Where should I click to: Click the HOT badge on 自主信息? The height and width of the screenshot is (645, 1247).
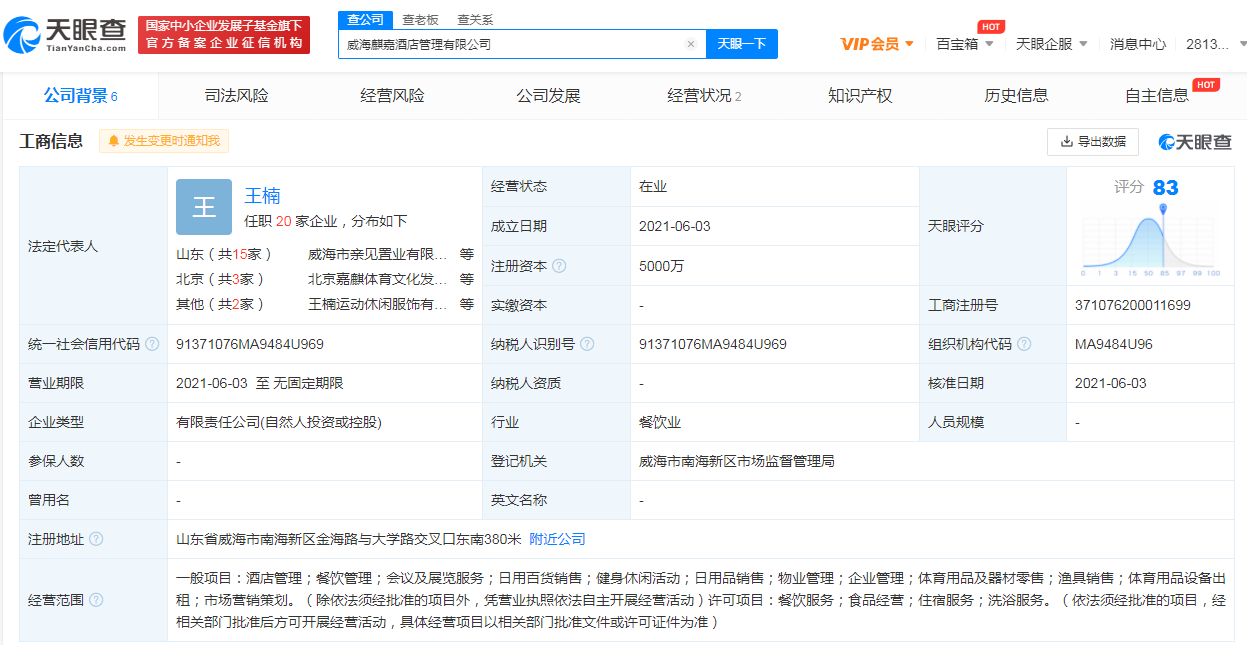point(1206,85)
